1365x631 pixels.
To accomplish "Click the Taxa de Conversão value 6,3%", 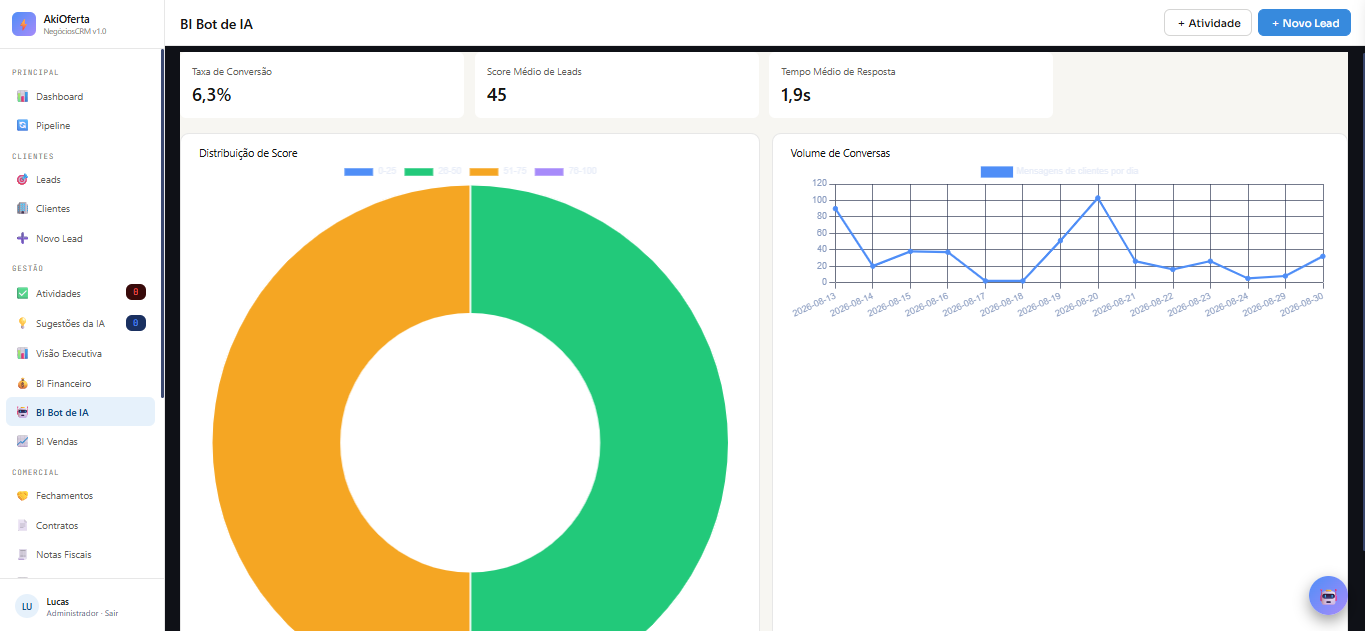I will pyautogui.click(x=212, y=95).
